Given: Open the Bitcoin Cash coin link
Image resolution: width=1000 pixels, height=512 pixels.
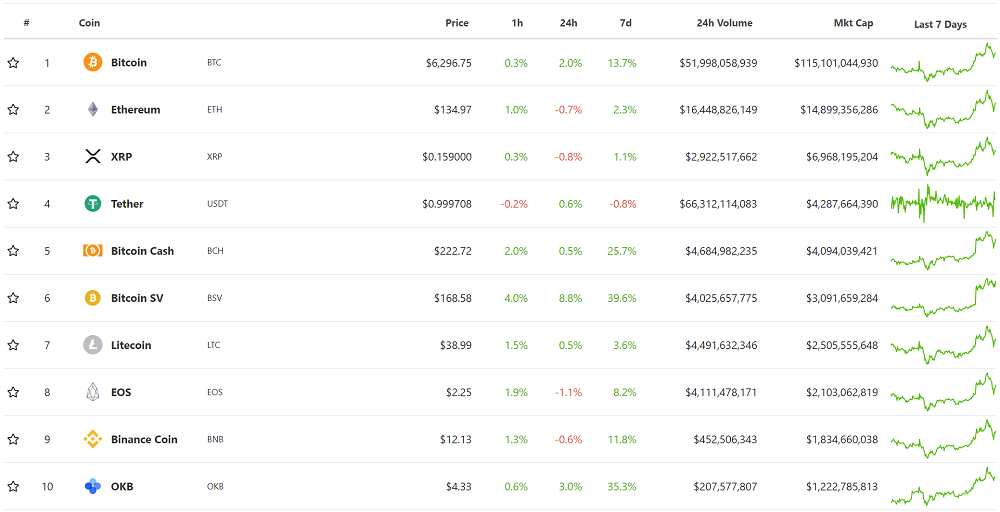Looking at the screenshot, I should click(142, 251).
